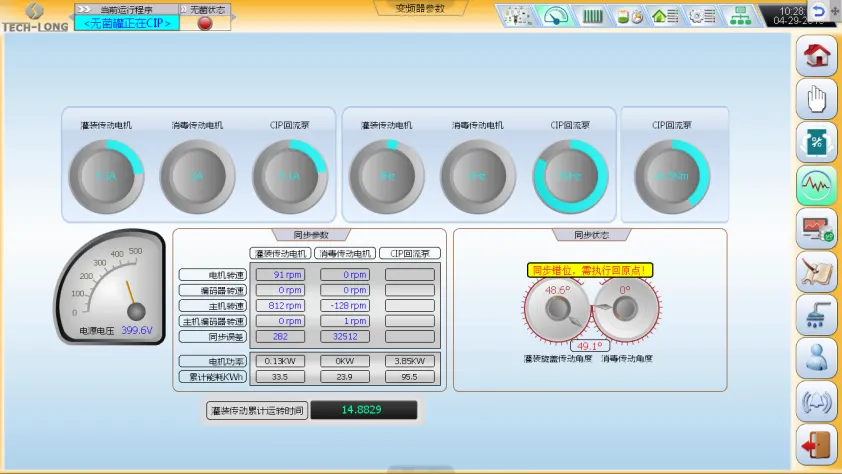The width and height of the screenshot is (842, 474).
Task: Click the sterilization drive motor column header
Action: pyautogui.click(x=345, y=254)
